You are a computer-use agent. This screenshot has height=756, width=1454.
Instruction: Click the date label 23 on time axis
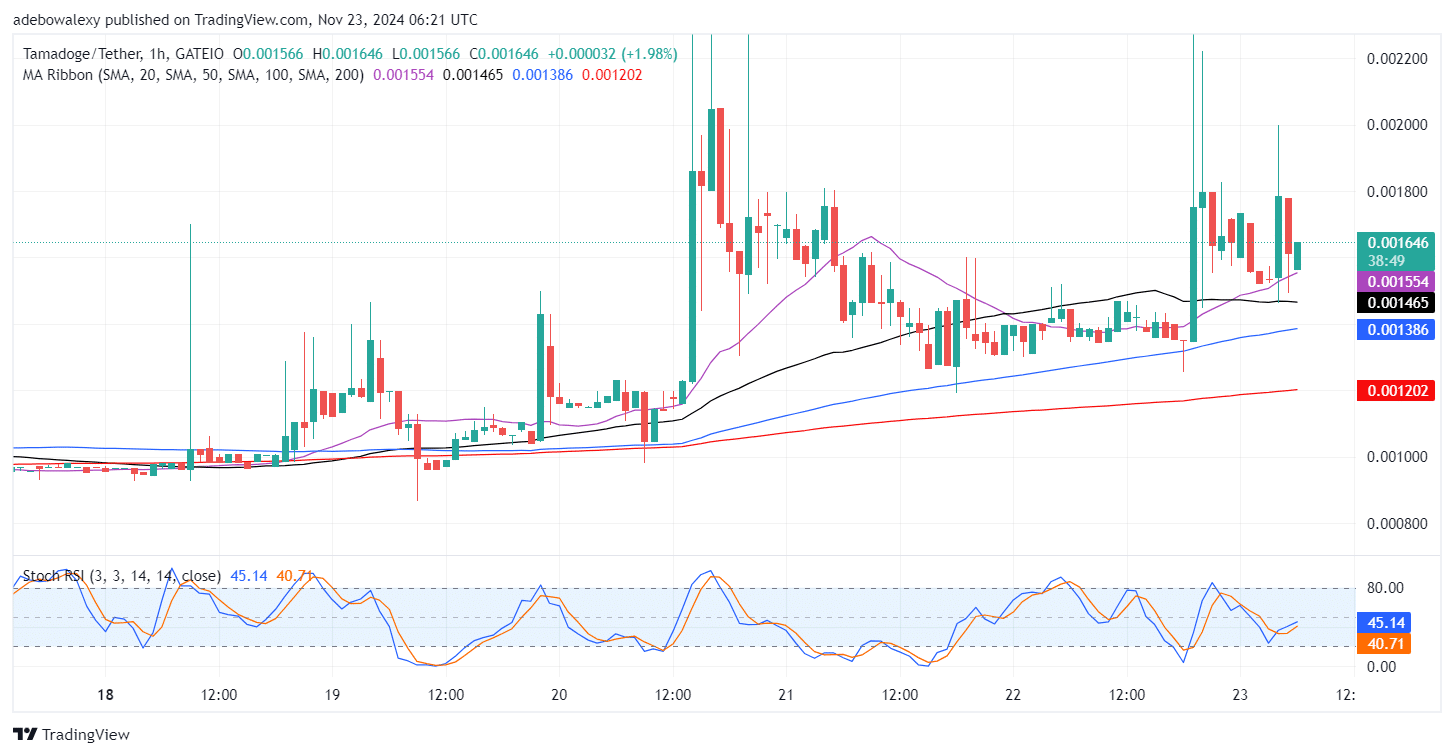[1239, 695]
